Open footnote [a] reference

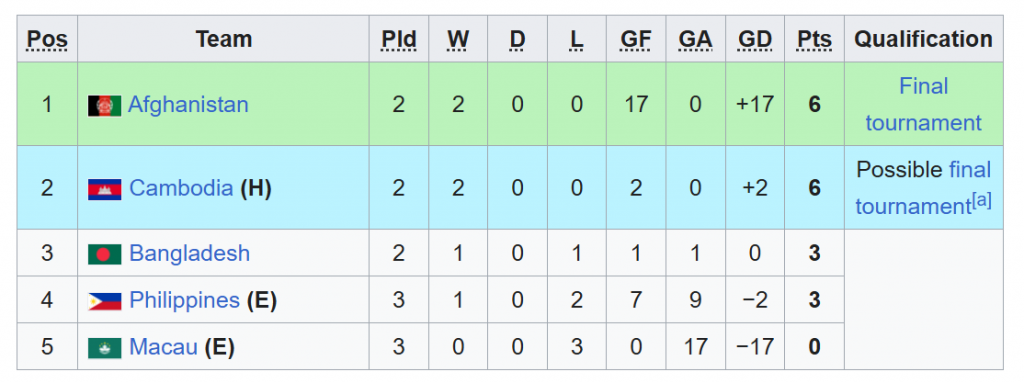[x=982, y=201]
